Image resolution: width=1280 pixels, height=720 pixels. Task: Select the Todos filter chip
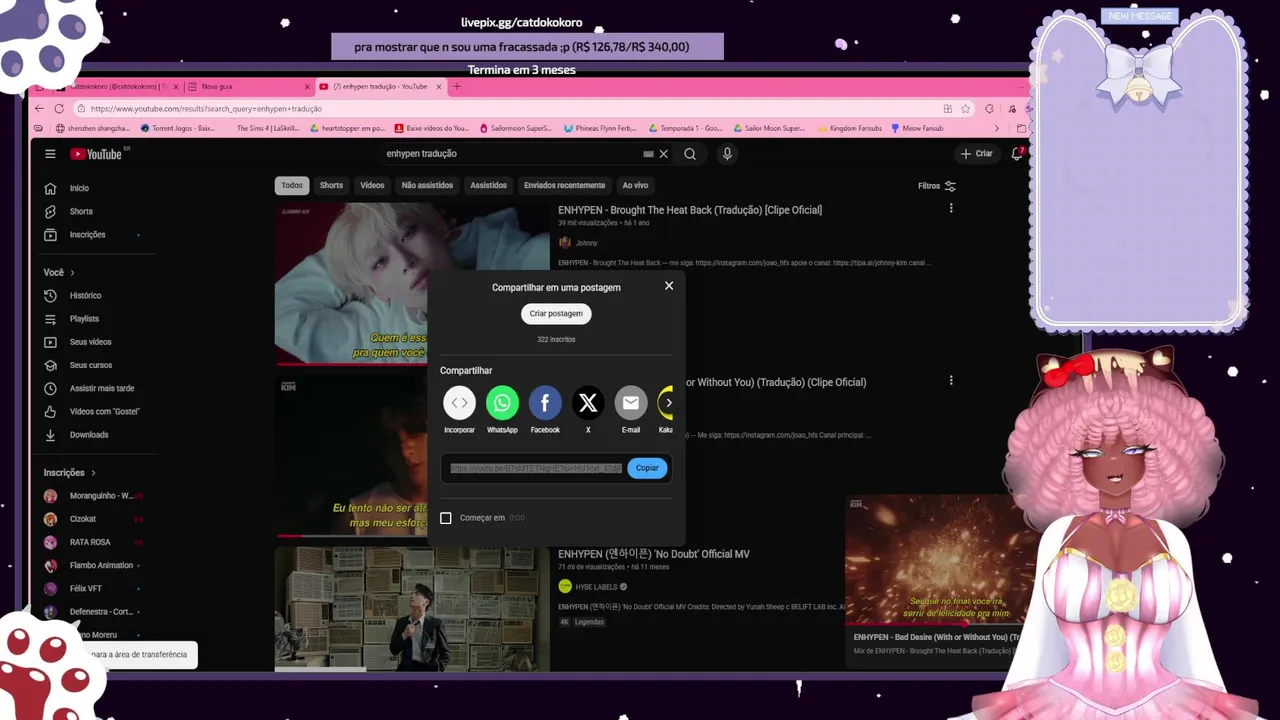point(292,185)
